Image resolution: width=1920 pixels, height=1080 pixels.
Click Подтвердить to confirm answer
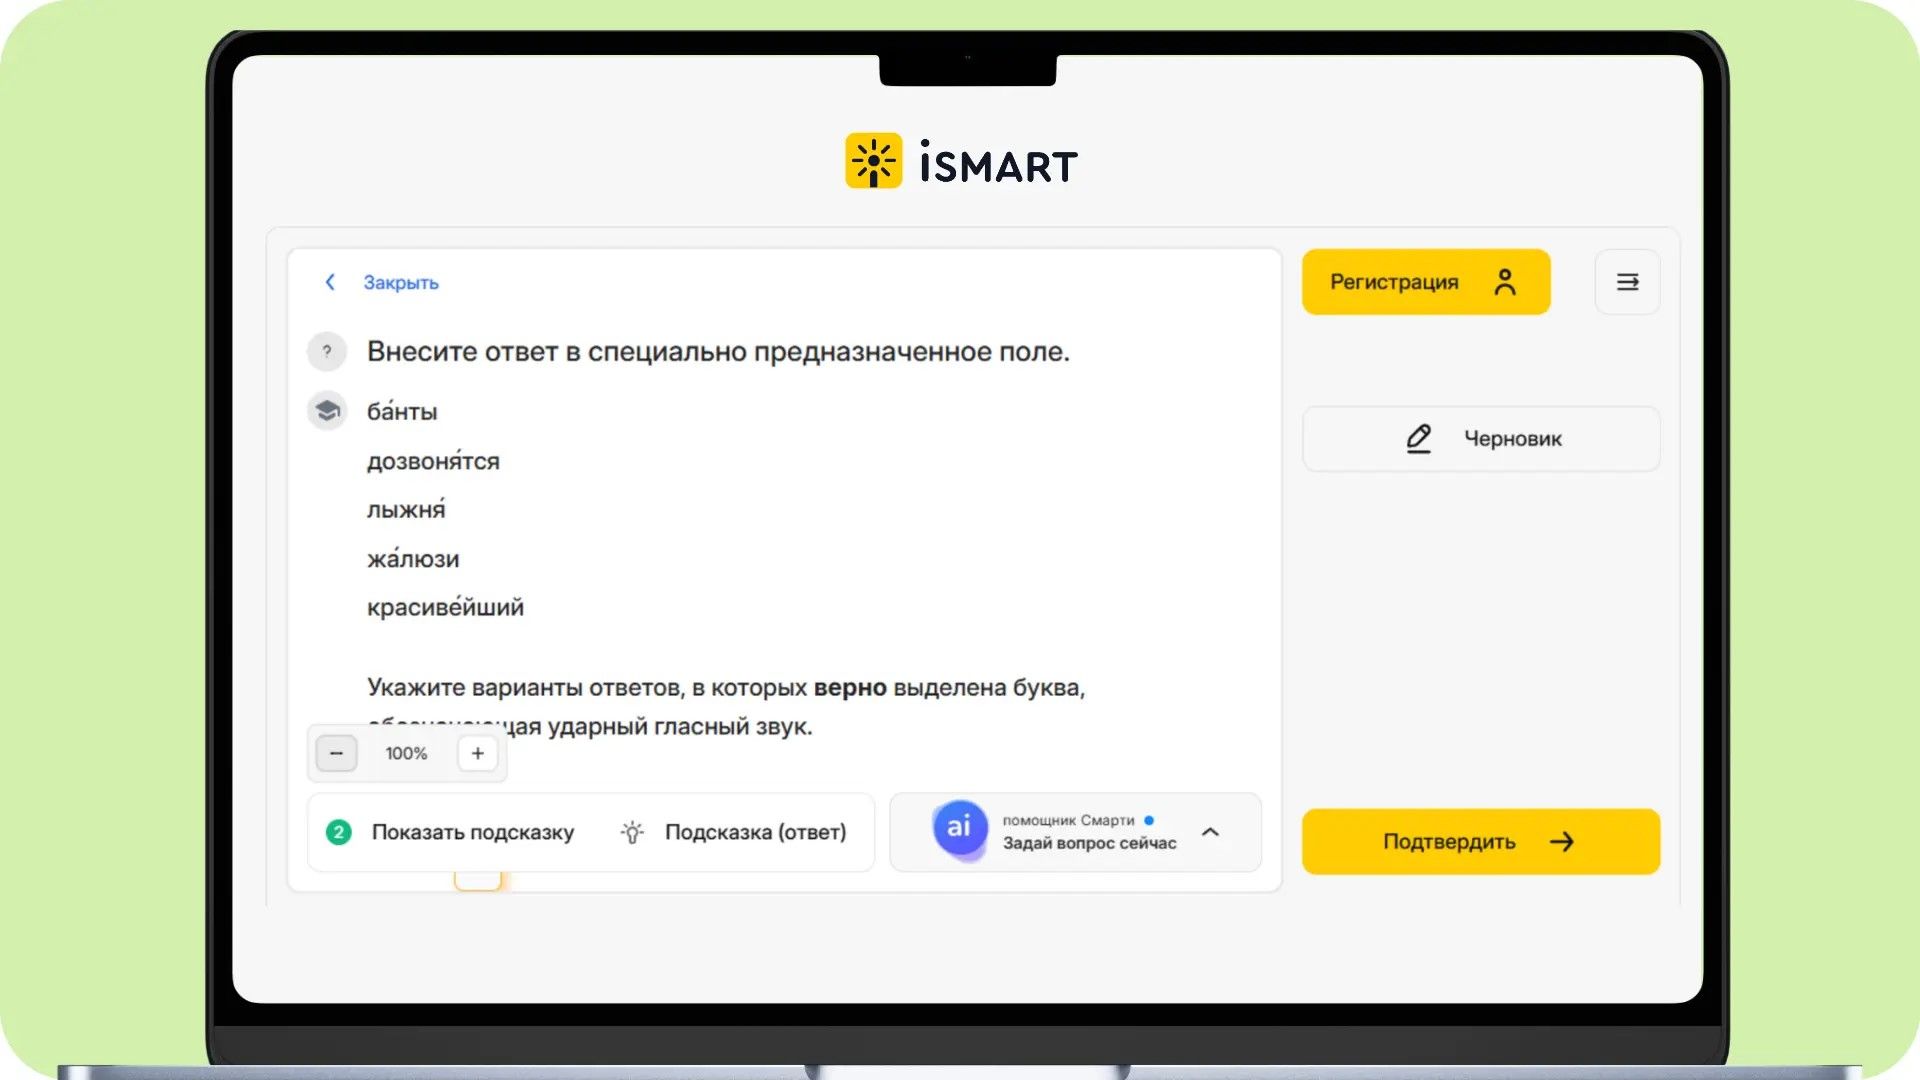pyautogui.click(x=1481, y=841)
